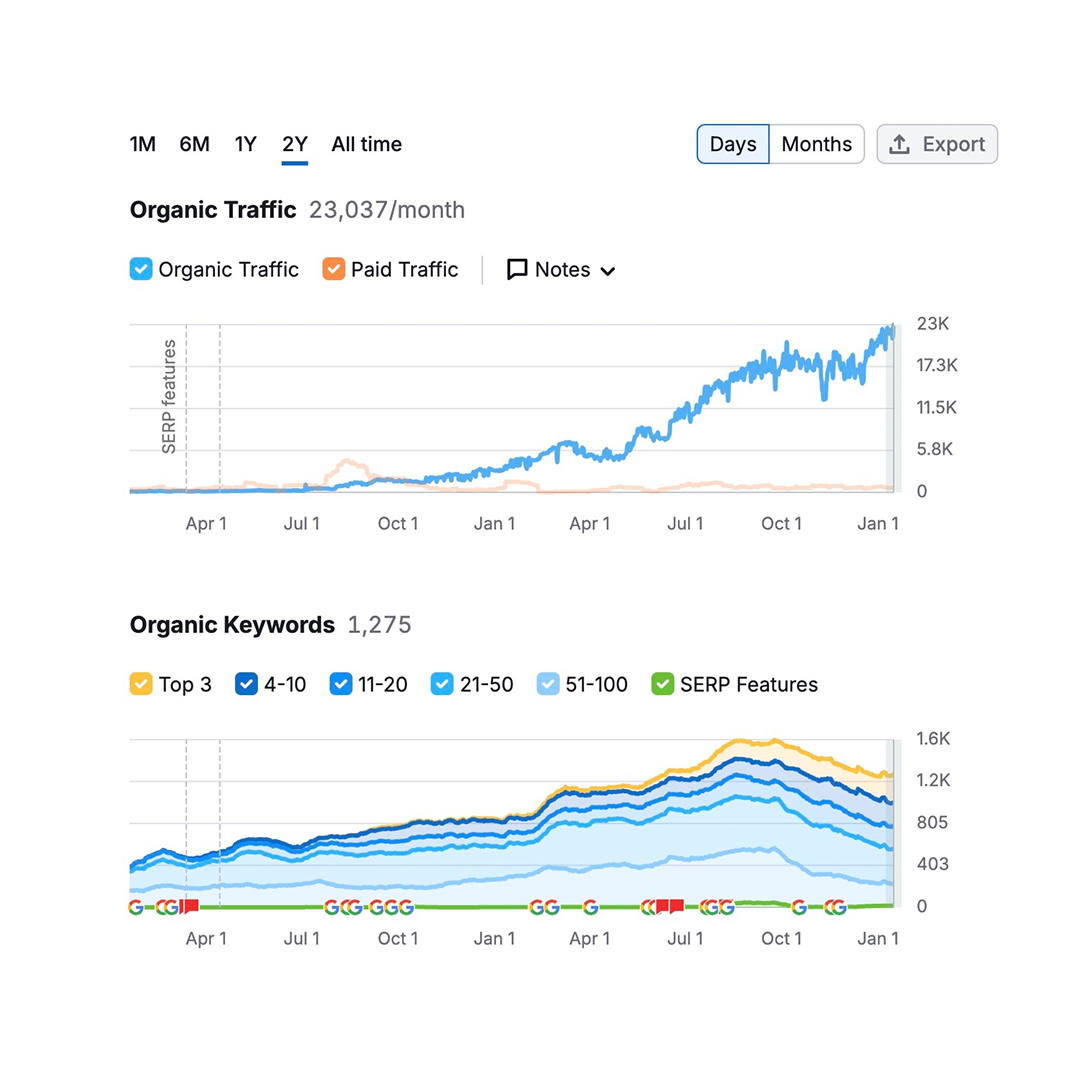This screenshot has width=1080, height=1080.
Task: Switch to the All time range
Action: pos(367,144)
